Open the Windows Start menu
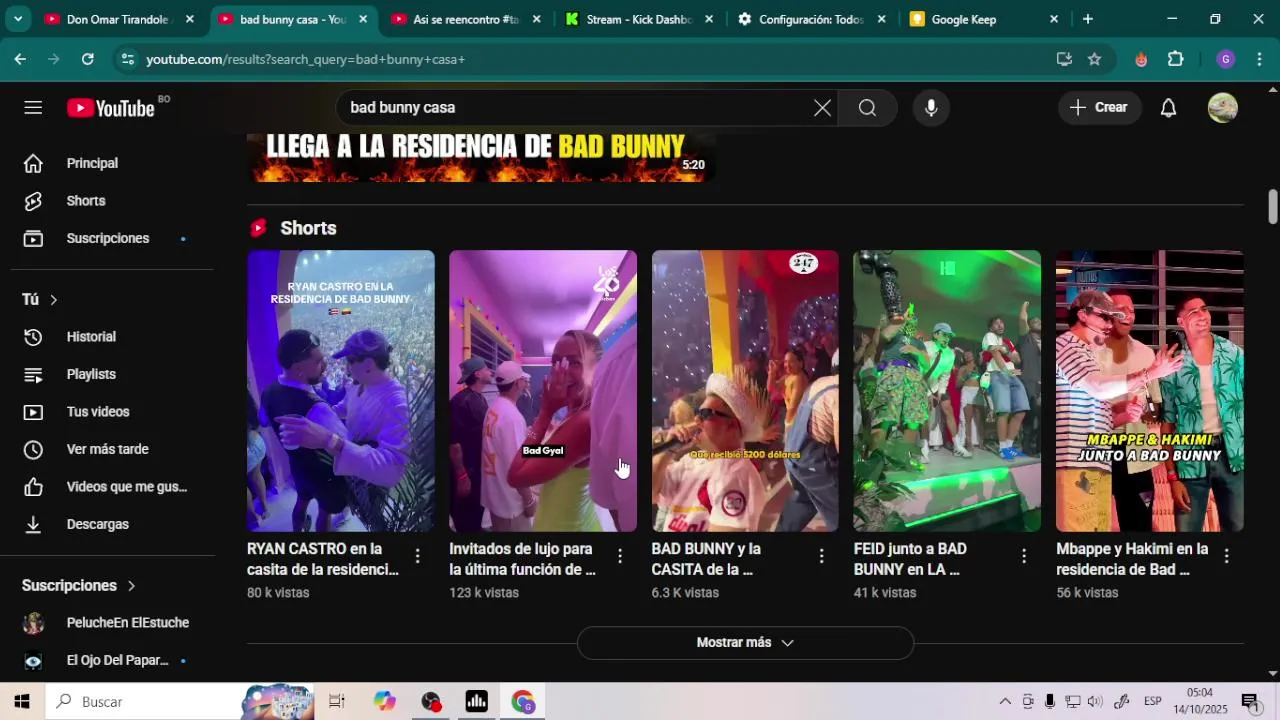1280x720 pixels. (22, 702)
